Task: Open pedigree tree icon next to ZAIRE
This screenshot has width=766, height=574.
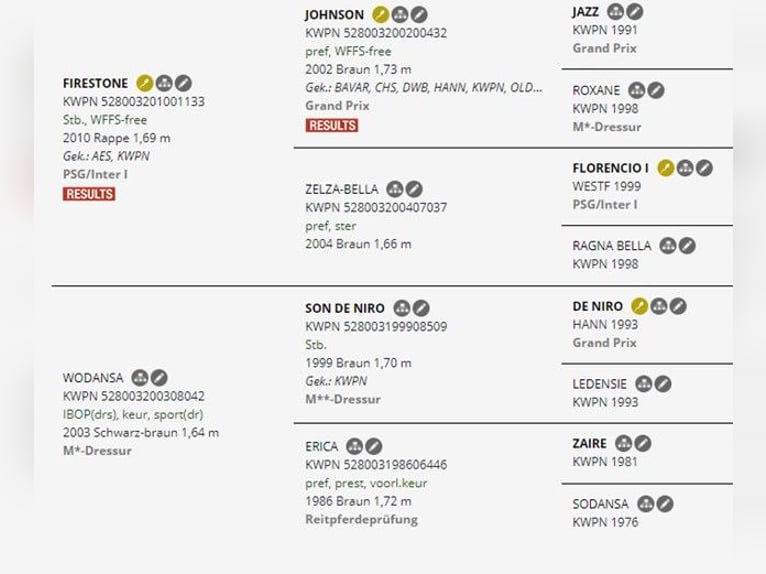Action: 623,444
